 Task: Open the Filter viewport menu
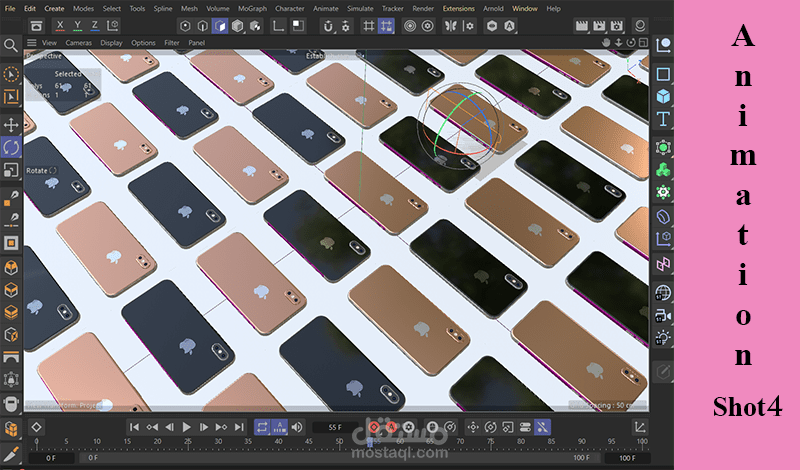[171, 43]
